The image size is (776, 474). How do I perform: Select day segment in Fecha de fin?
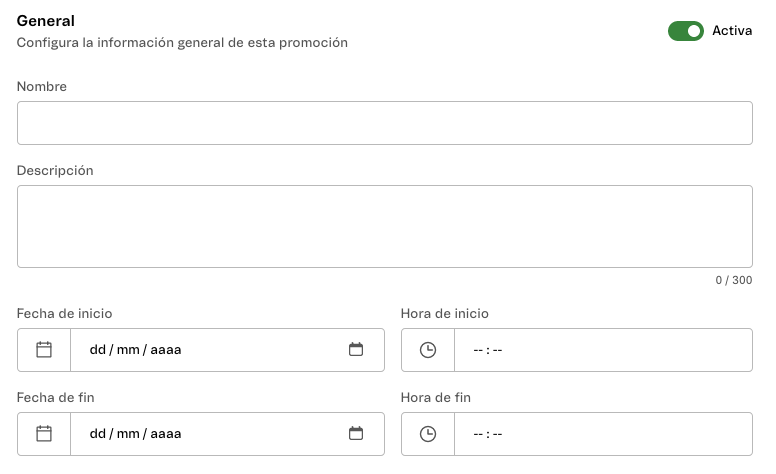[97, 434]
